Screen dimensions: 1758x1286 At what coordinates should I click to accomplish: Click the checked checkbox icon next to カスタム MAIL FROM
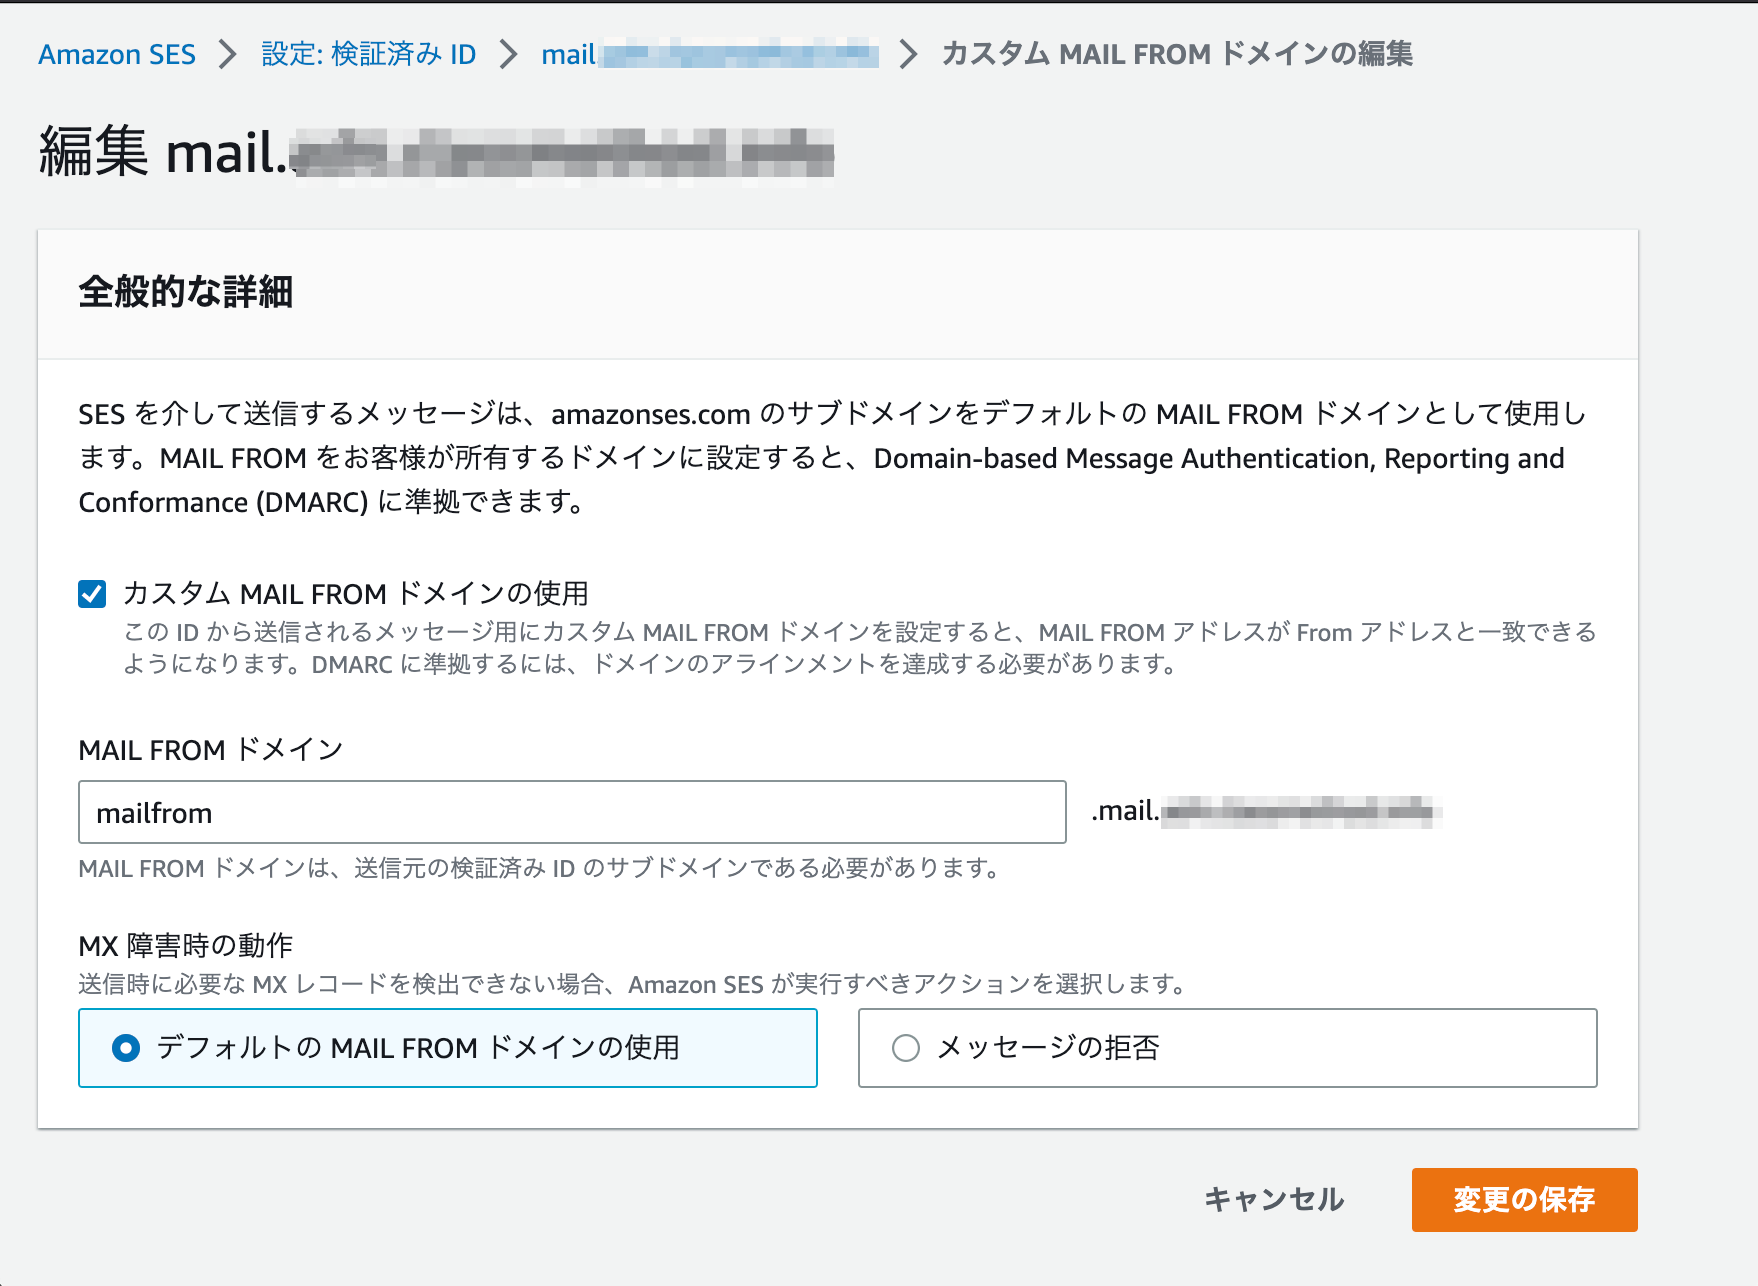[91, 594]
